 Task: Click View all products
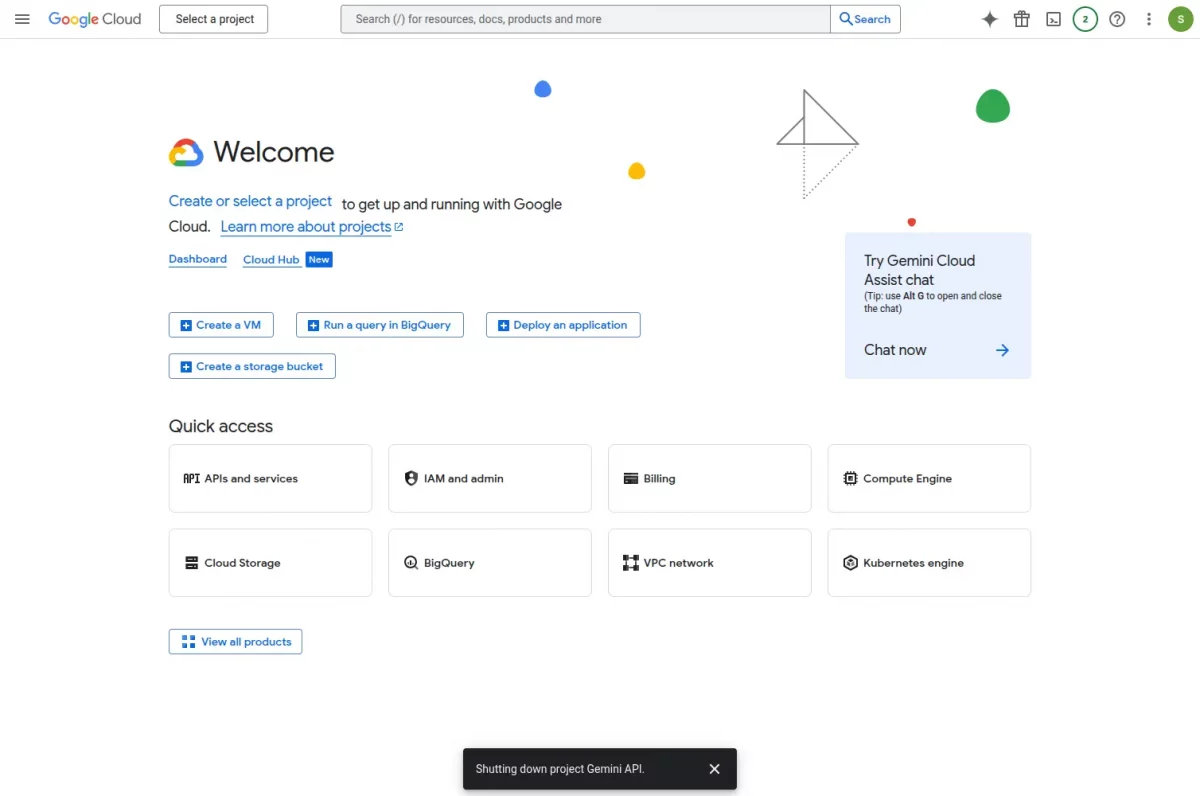click(235, 641)
